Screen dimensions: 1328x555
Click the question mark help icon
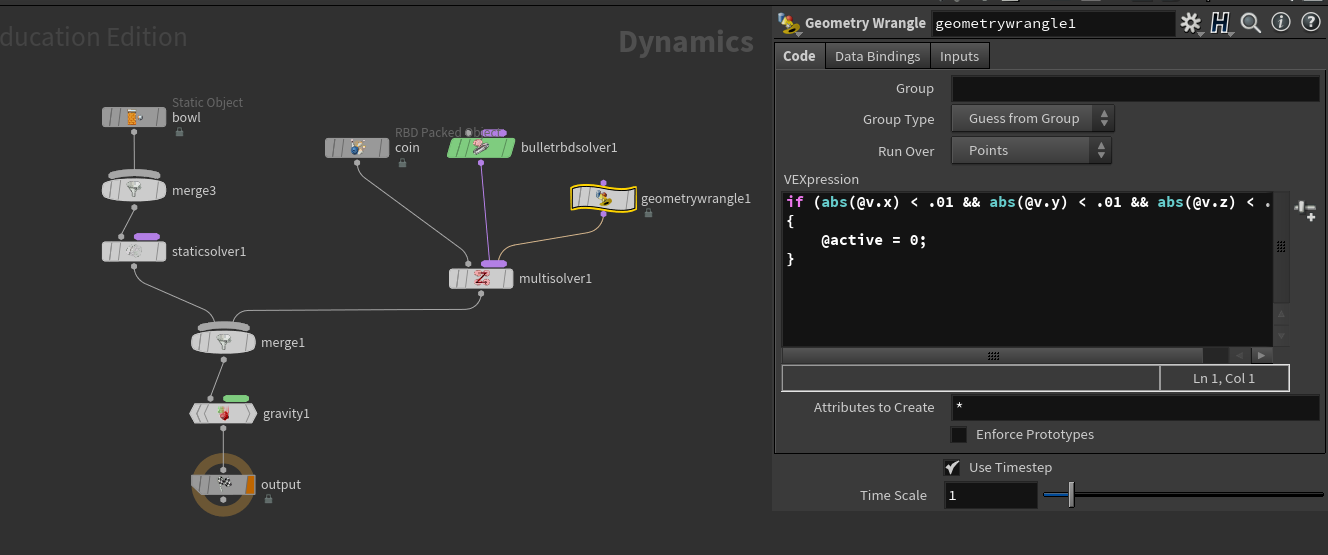click(1309, 22)
